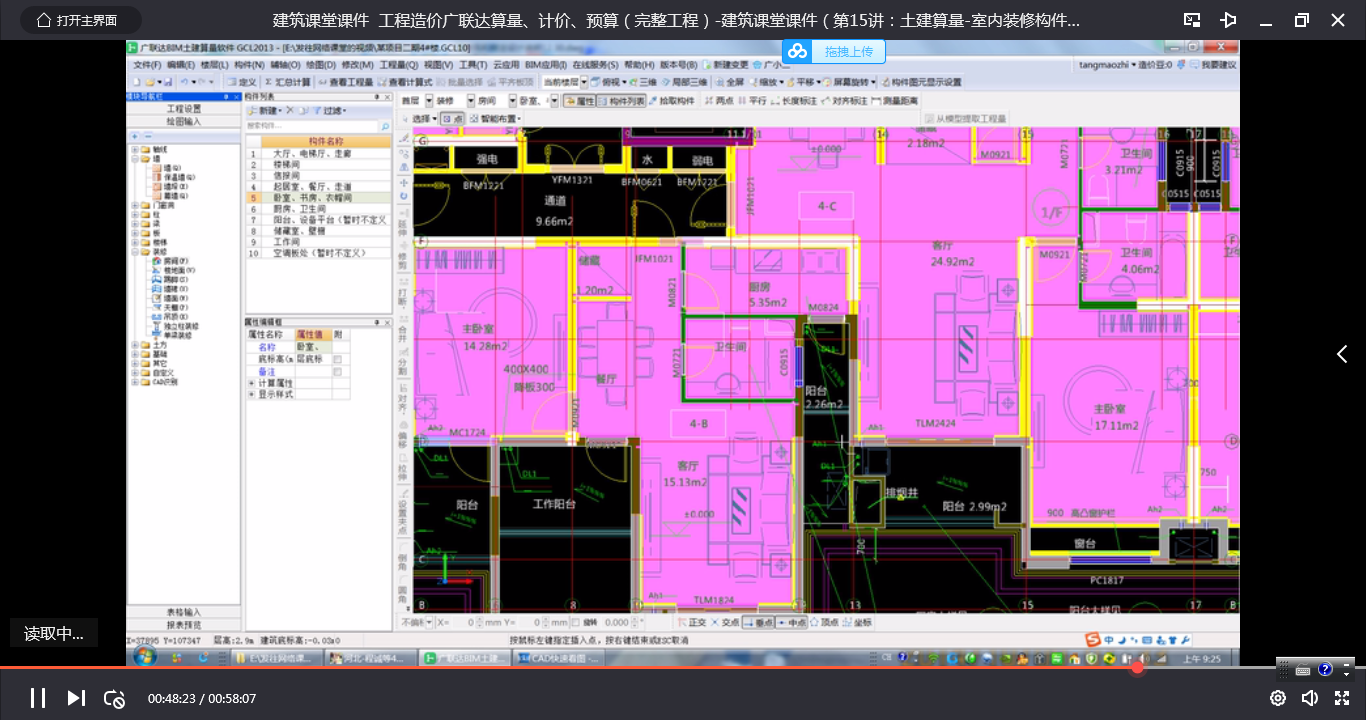Pause the video playback
Image resolution: width=1366 pixels, height=720 pixels.
click(x=37, y=698)
